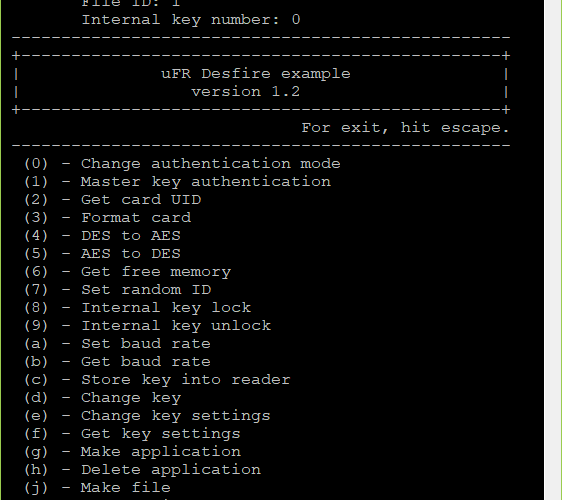Select the Get key settings entry
Screen dimensions: 562x500
point(132,434)
